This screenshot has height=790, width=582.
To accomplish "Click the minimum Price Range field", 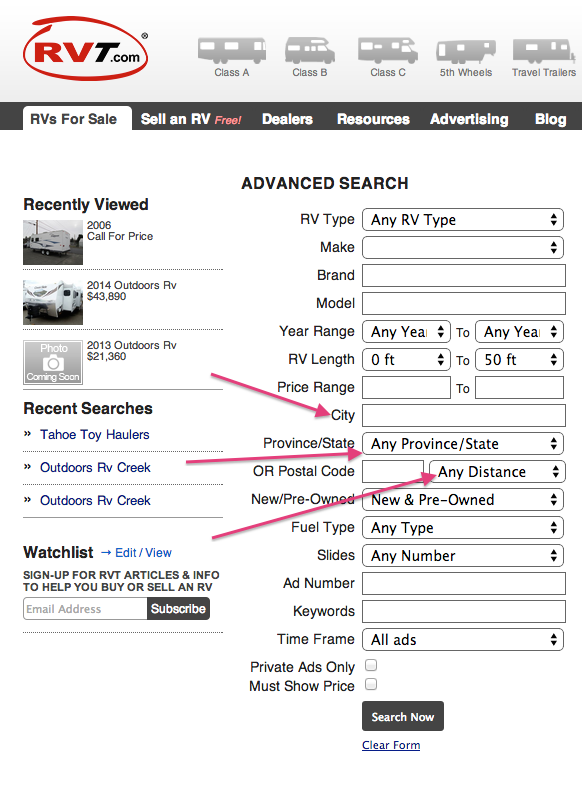I will [x=406, y=387].
